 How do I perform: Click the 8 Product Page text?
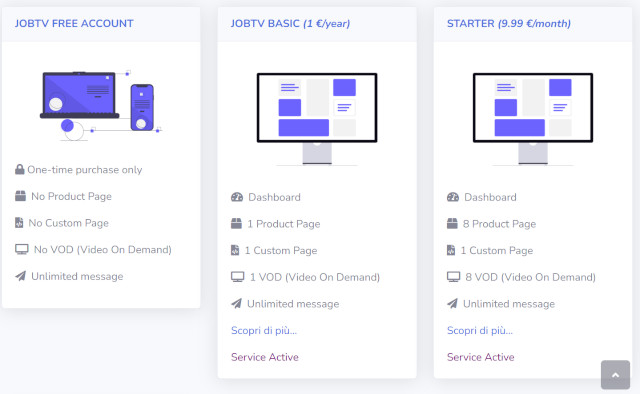click(x=500, y=224)
